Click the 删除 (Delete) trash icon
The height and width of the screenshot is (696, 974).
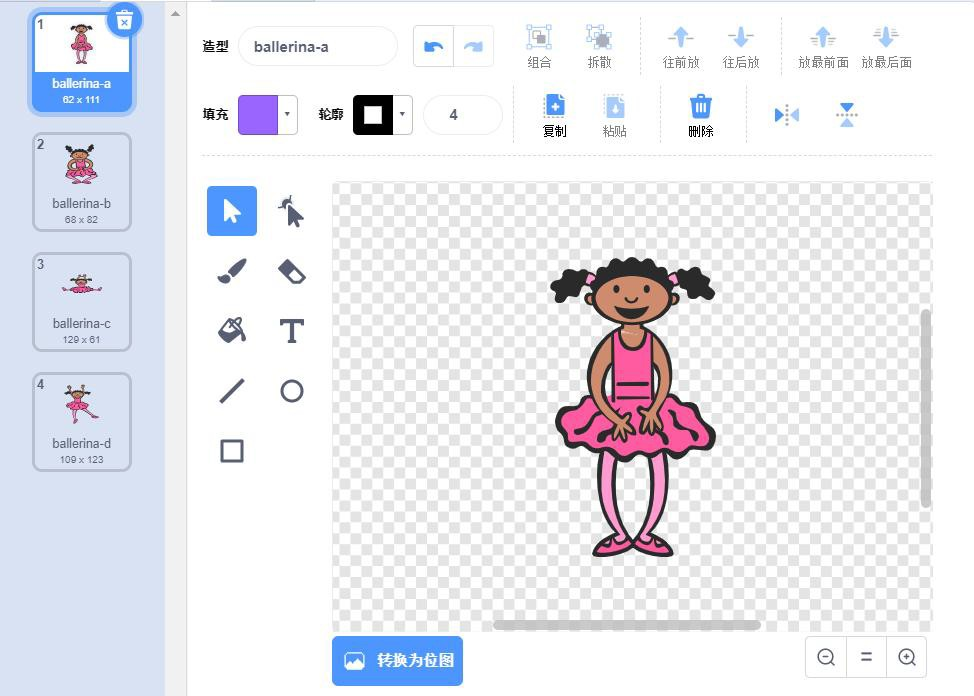(701, 106)
